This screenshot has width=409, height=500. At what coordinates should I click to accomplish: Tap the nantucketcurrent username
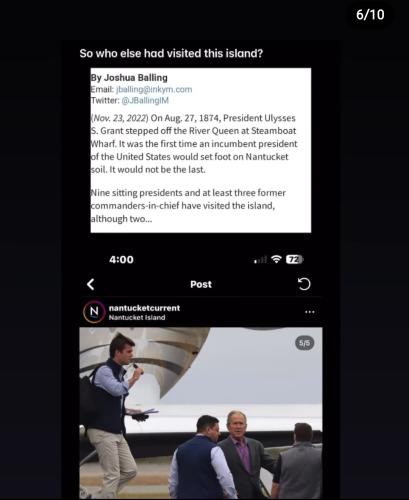coord(144,308)
